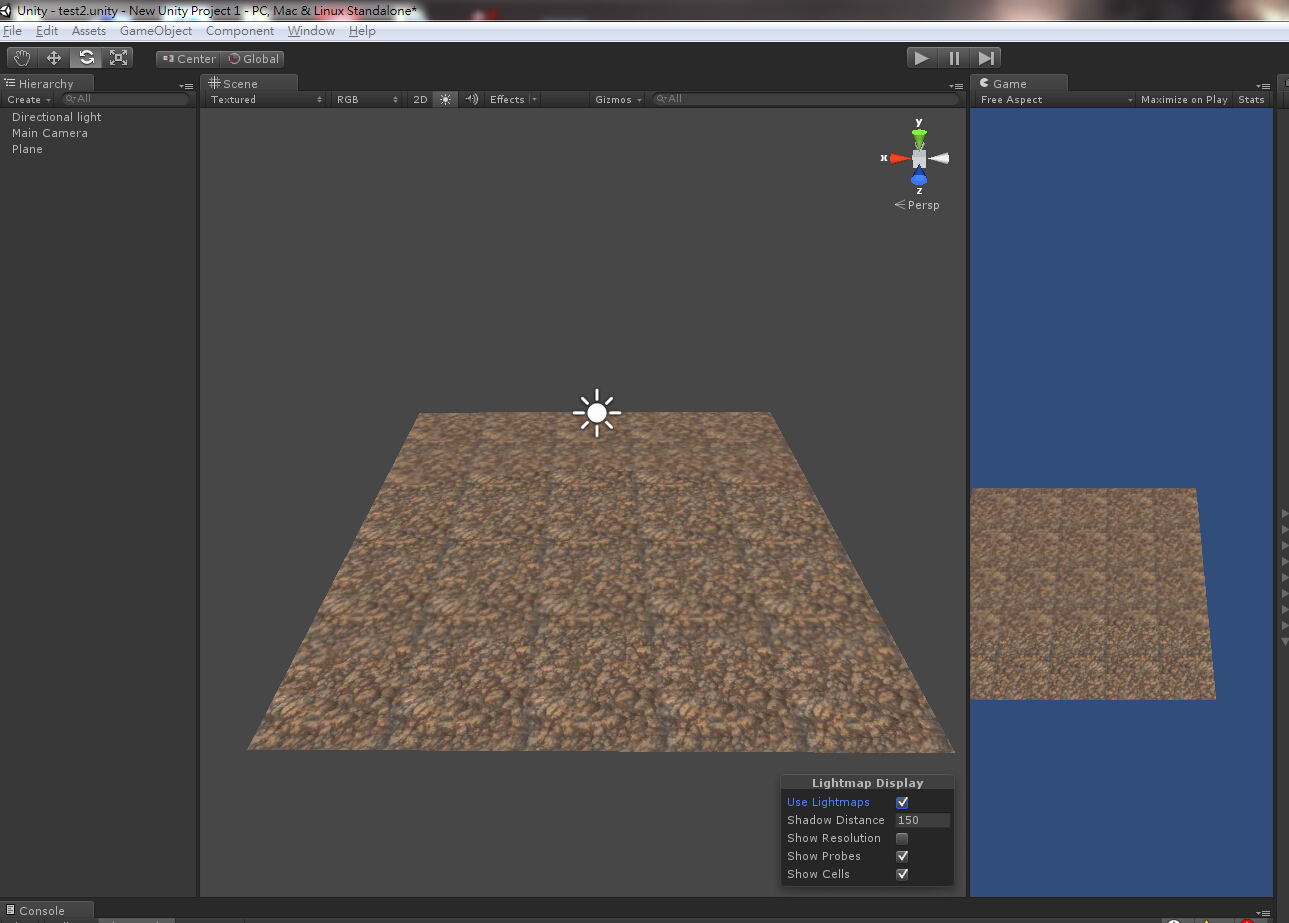
Task: Uncheck the Show Cells checkbox
Action: [x=902, y=874]
